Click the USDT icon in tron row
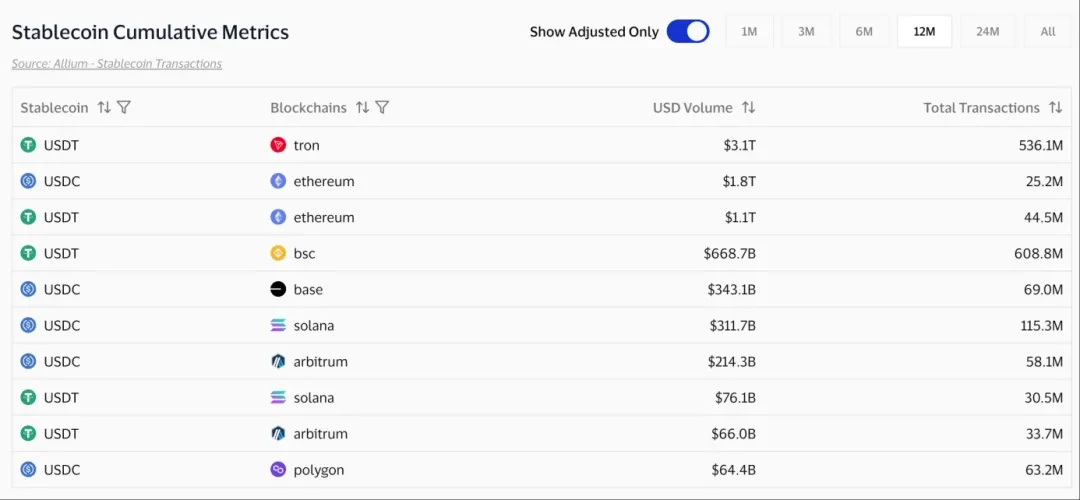The image size is (1080, 500). pyautogui.click(x=28, y=145)
